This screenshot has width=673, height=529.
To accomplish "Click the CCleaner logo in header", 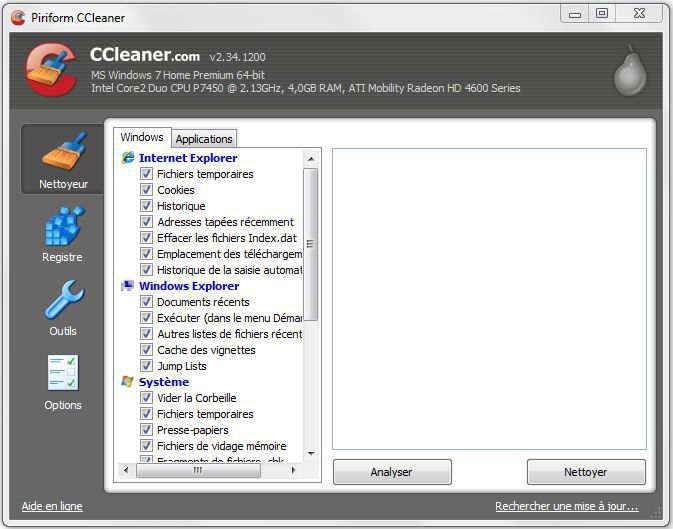I will tap(52, 70).
